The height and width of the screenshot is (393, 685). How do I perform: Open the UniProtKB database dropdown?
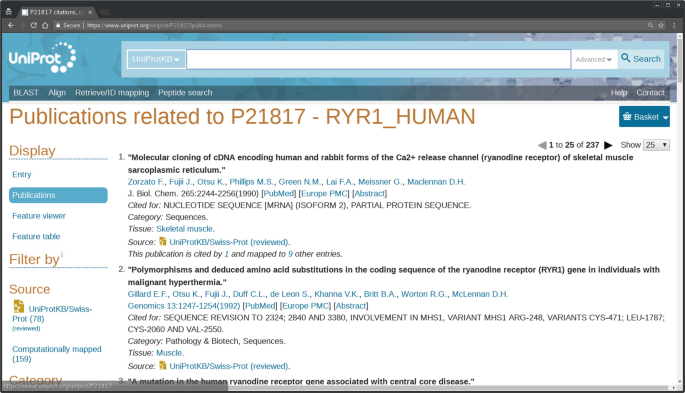156,59
